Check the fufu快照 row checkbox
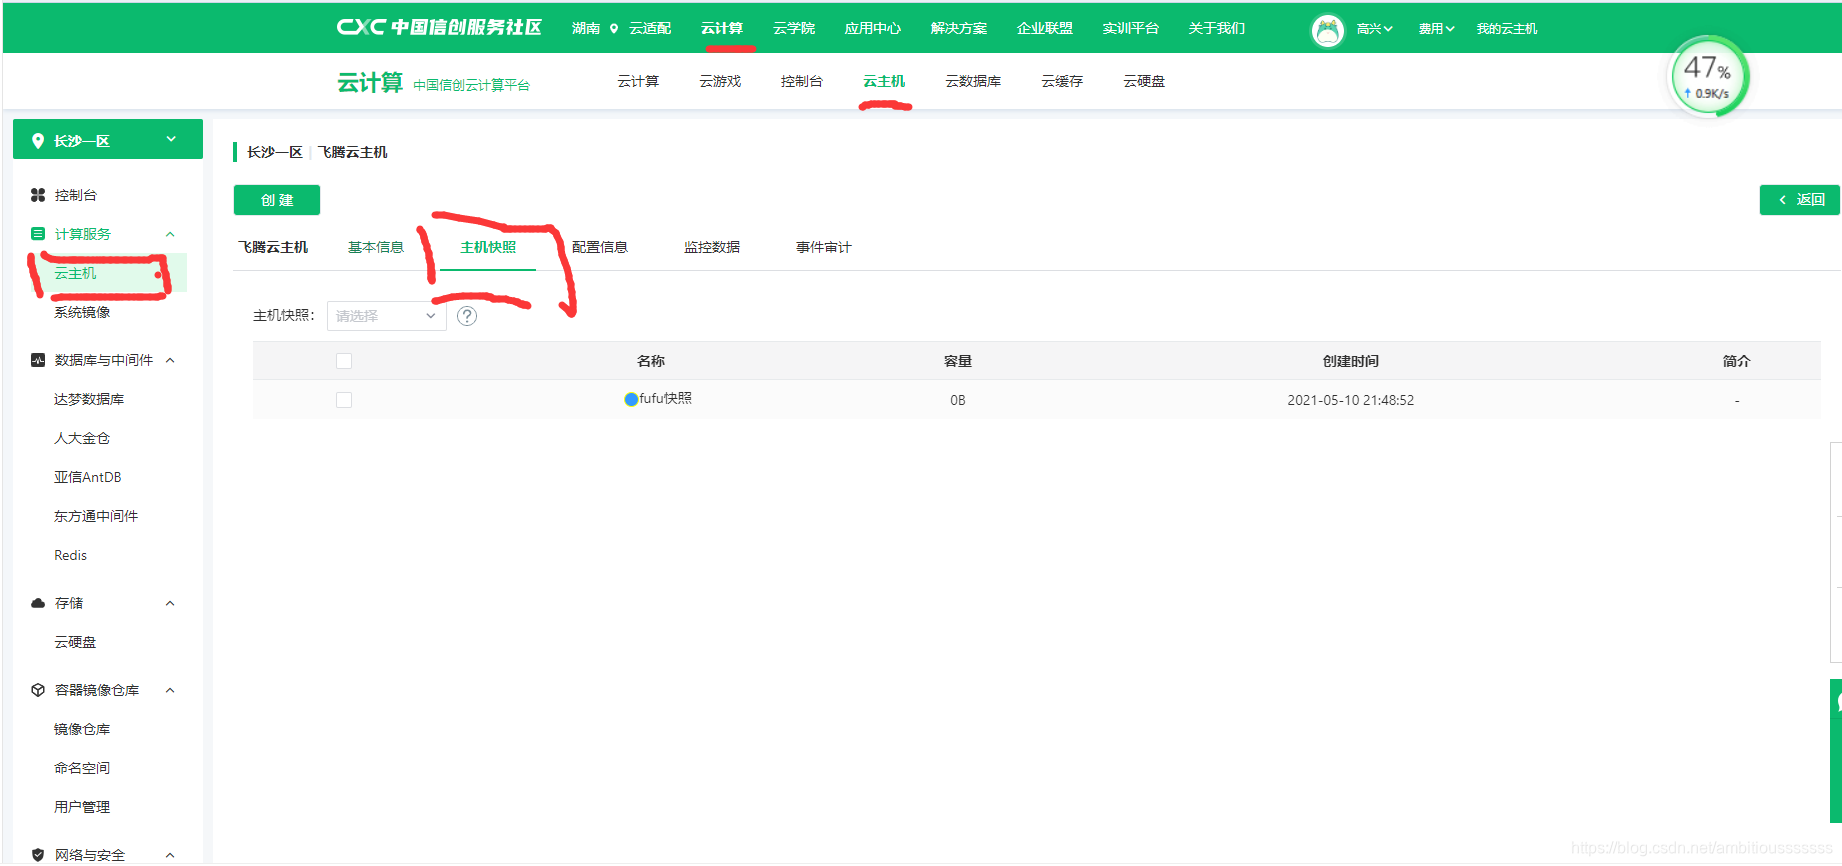Screen dimensions: 1842x866 tap(344, 400)
